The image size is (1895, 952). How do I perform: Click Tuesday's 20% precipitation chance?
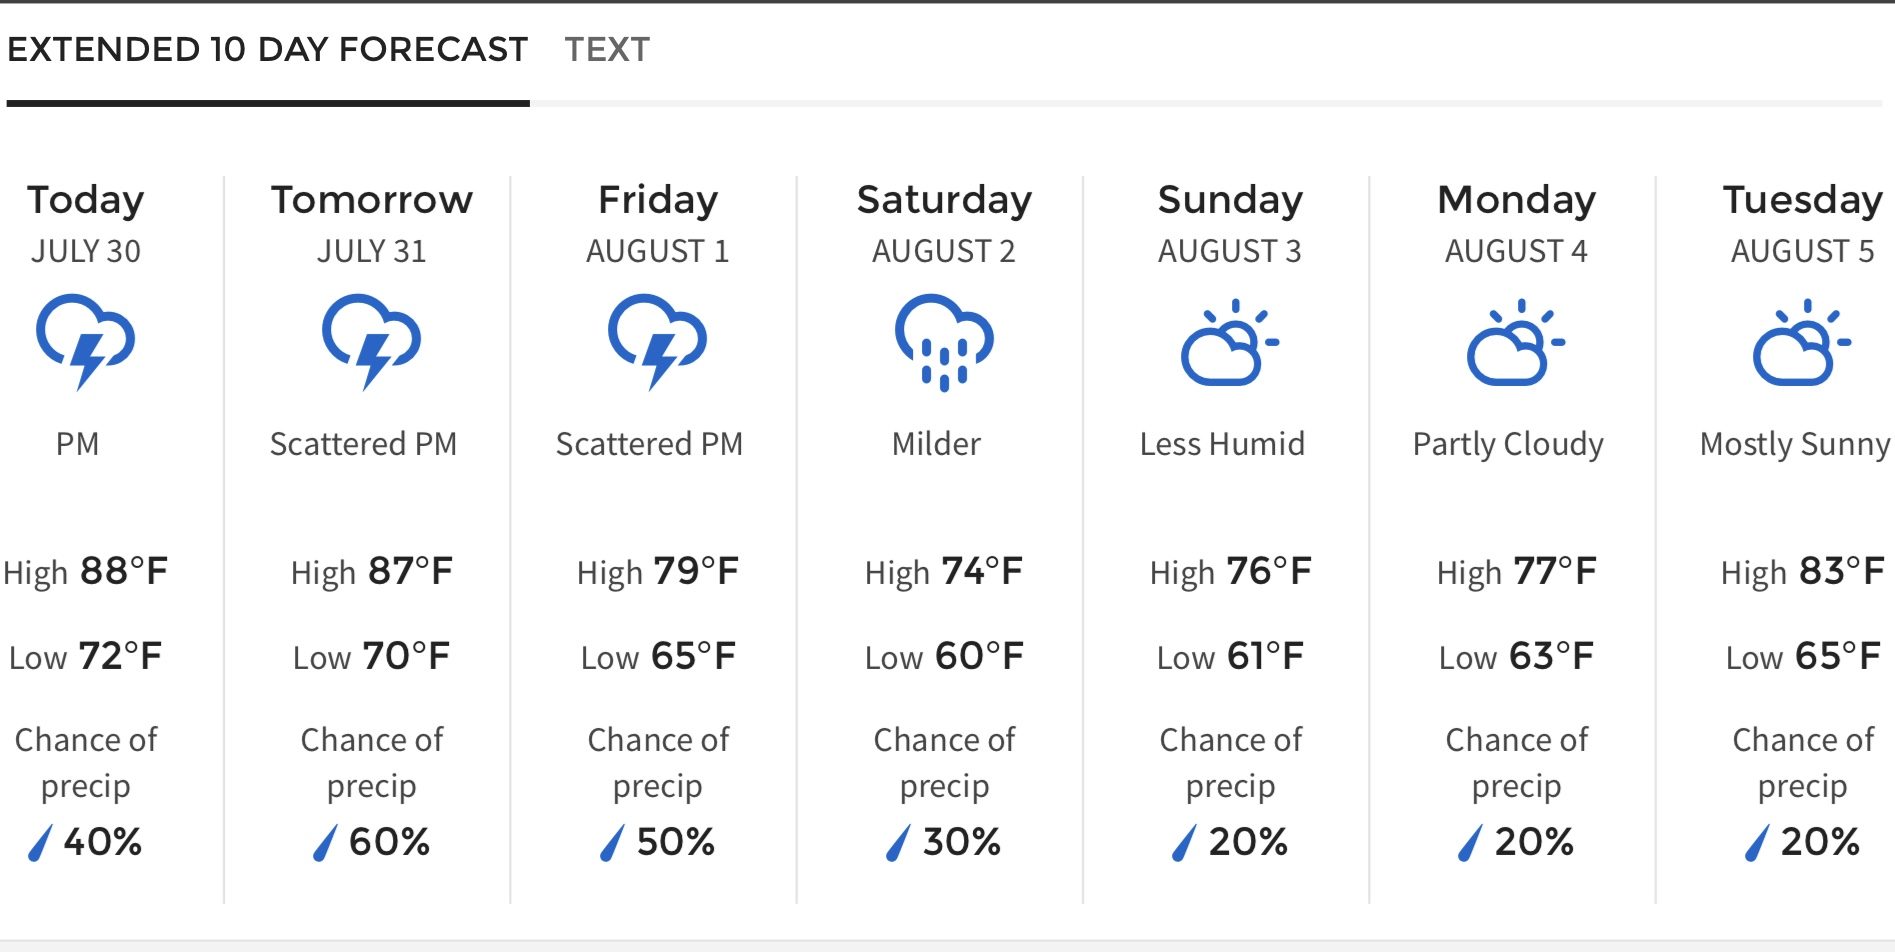click(x=1820, y=842)
